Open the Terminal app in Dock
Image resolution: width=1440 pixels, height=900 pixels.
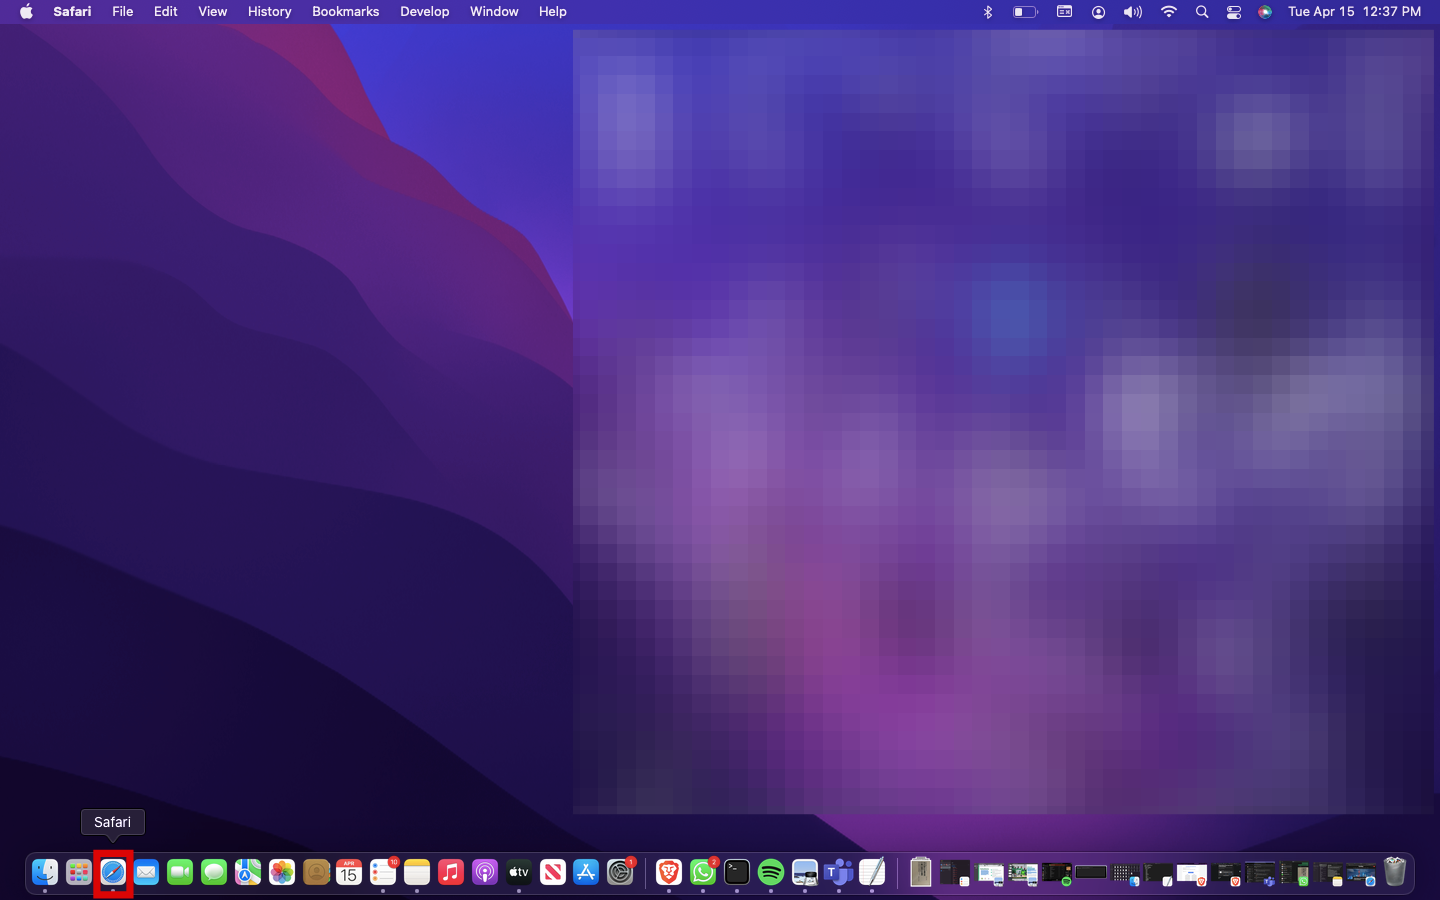pos(737,872)
